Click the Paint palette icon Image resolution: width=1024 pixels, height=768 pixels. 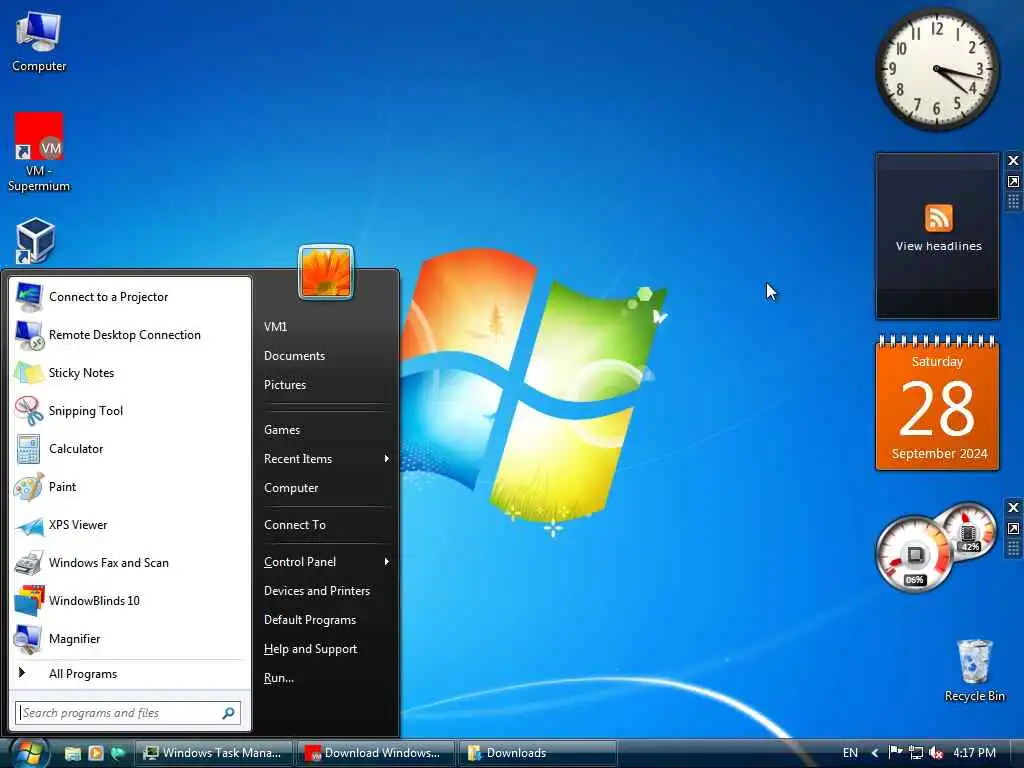(x=29, y=487)
